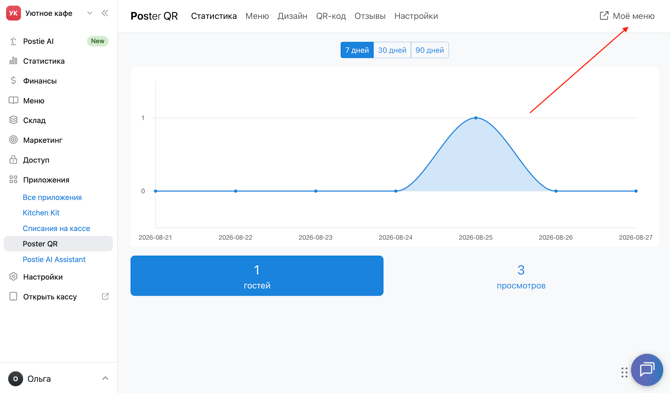Image resolution: width=670 pixels, height=393 pixels.
Task: Click the Меню book icon in sidebar
Action: click(13, 100)
